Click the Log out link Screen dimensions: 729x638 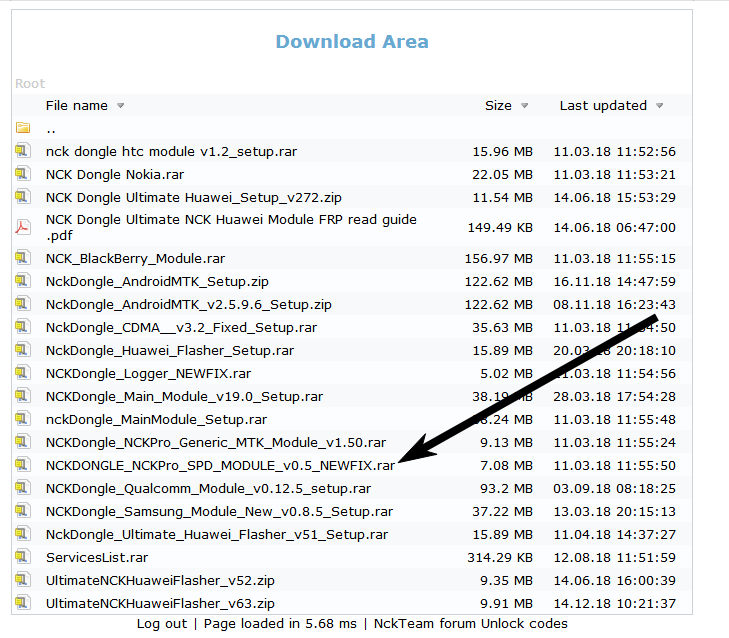[x=162, y=624]
